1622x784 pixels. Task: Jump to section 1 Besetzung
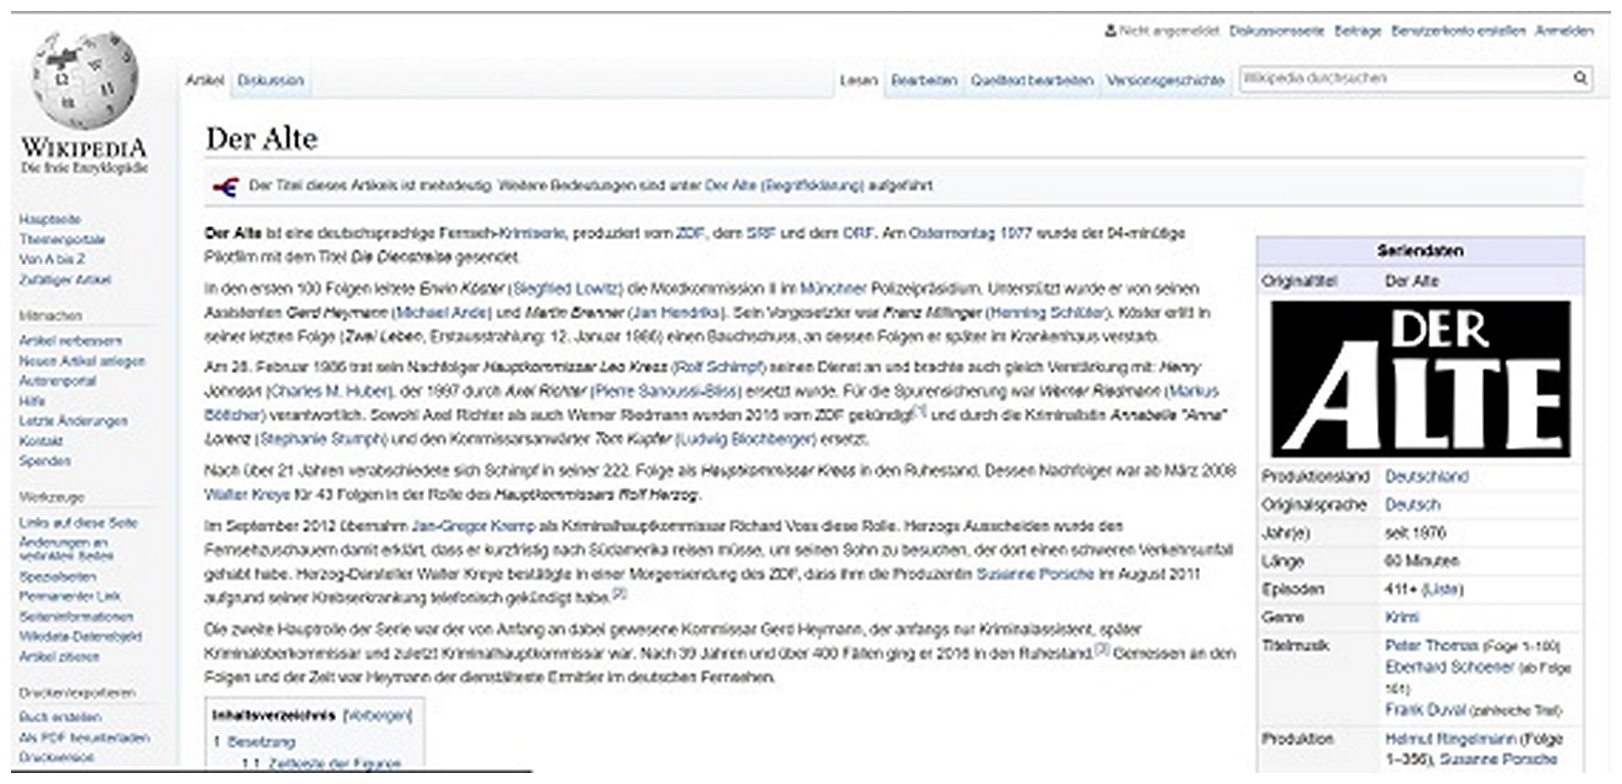(255, 743)
